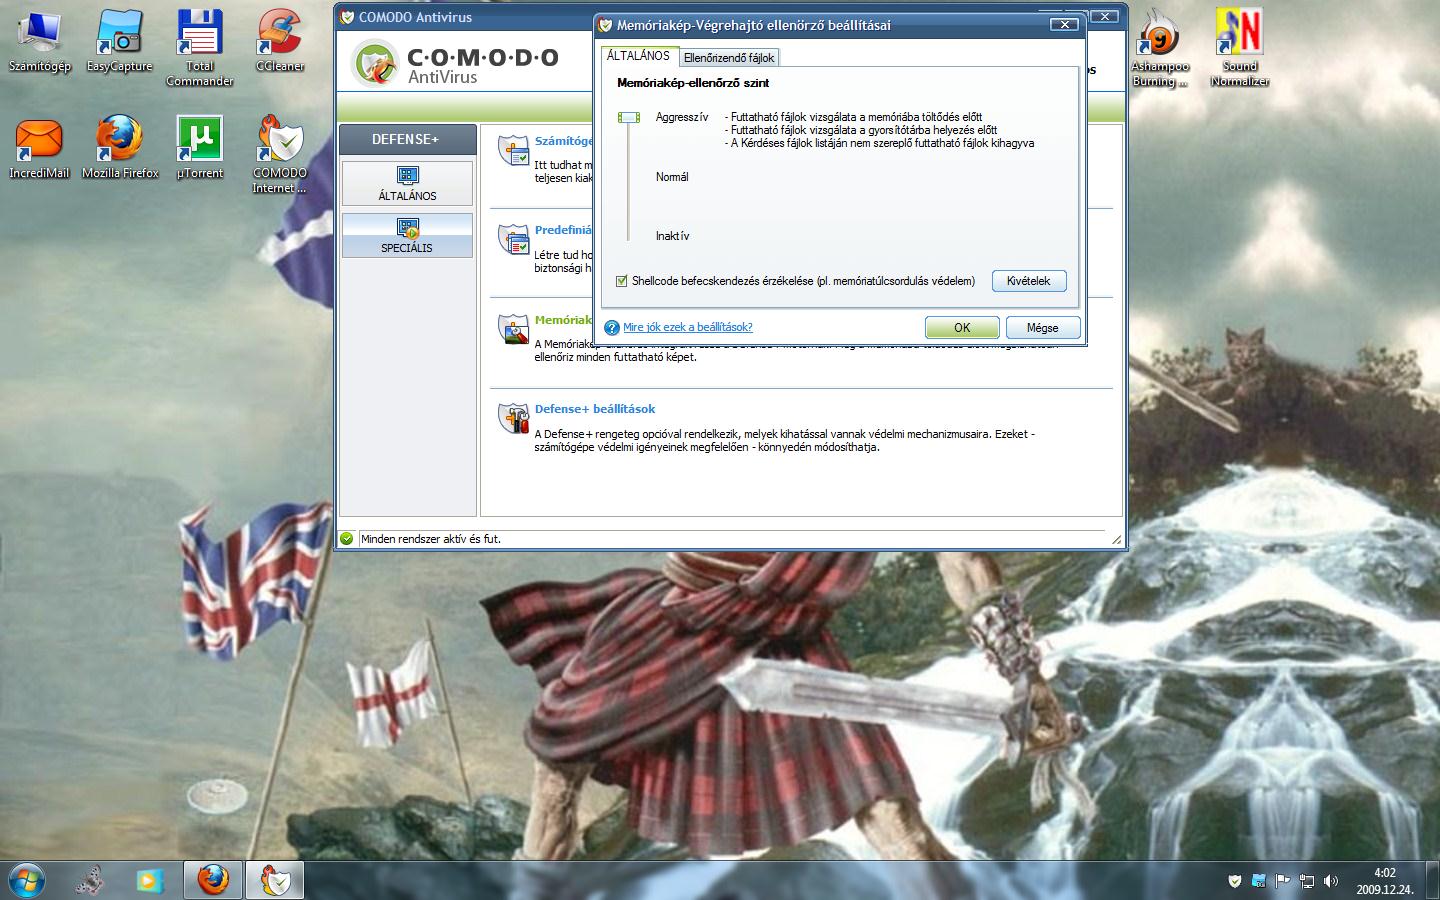Click the help icon beside the settings link
This screenshot has height=900, width=1440.
[612, 327]
